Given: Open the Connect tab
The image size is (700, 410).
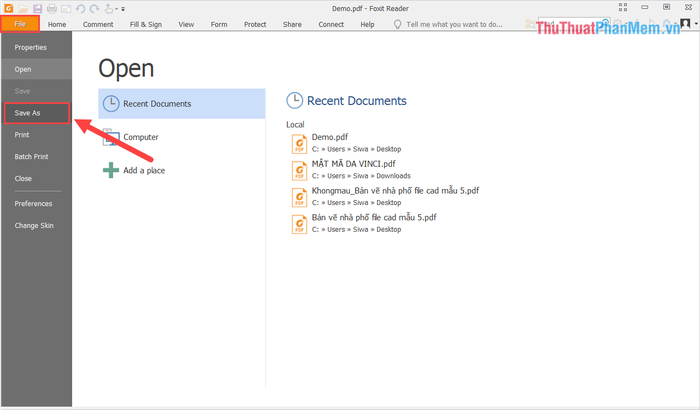Looking at the screenshot, I should tap(331, 24).
